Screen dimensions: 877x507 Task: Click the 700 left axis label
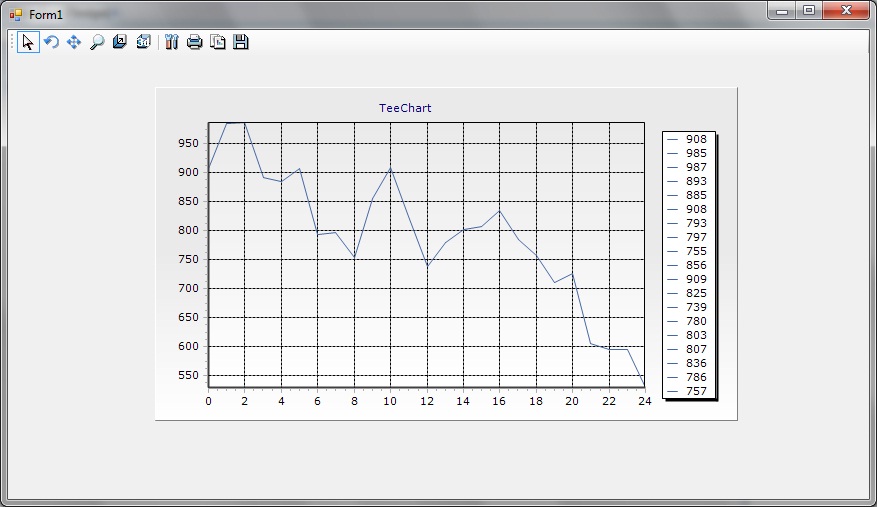point(188,288)
